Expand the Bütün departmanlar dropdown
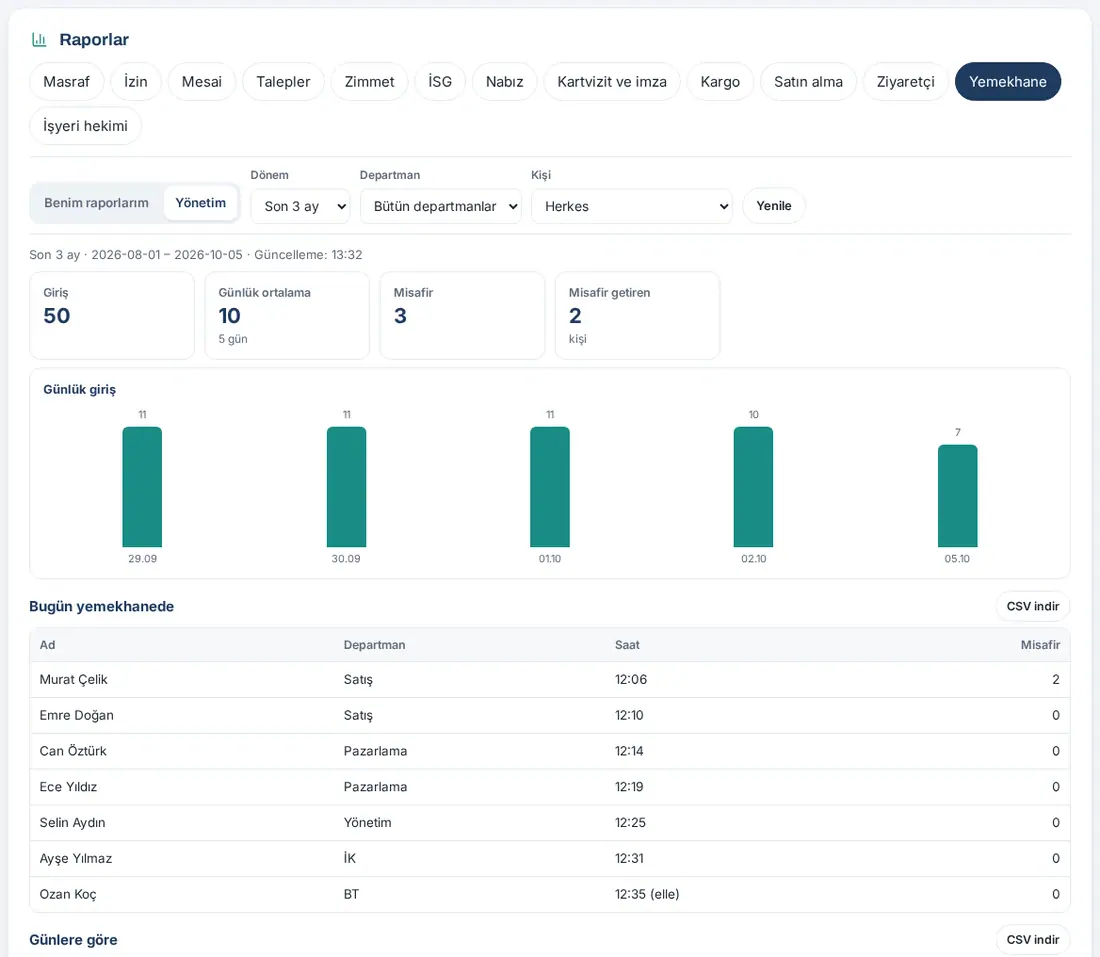The width and height of the screenshot is (1100, 957). point(441,206)
